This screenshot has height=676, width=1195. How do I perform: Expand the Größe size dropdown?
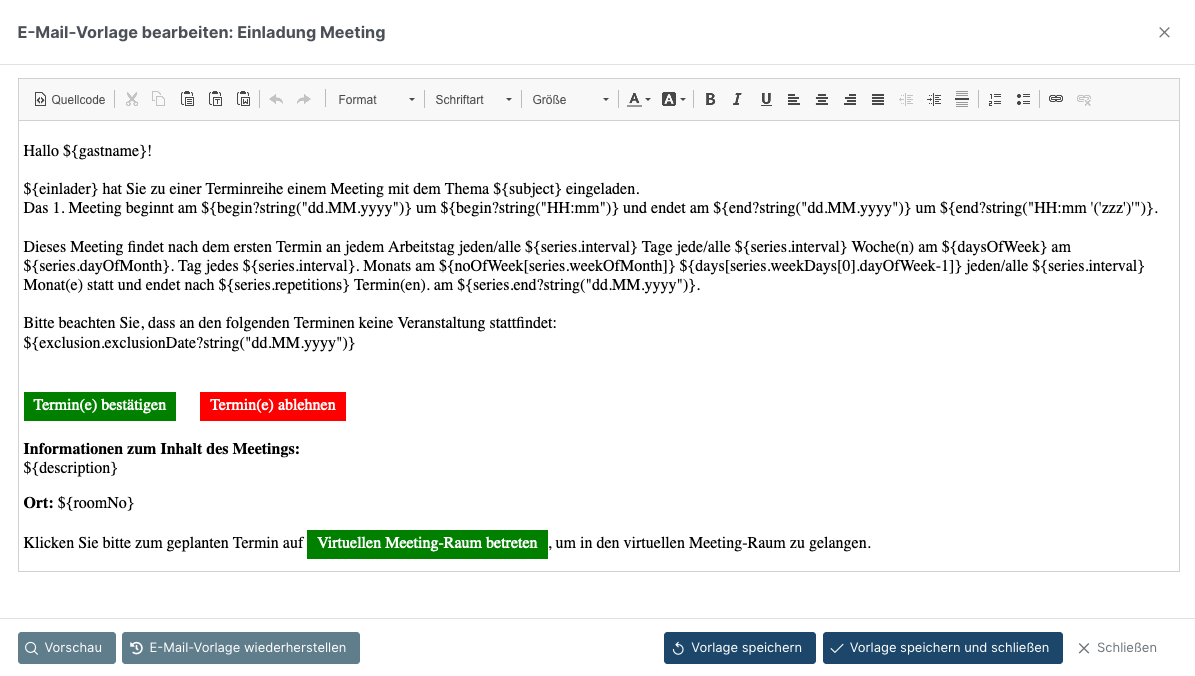pos(570,99)
